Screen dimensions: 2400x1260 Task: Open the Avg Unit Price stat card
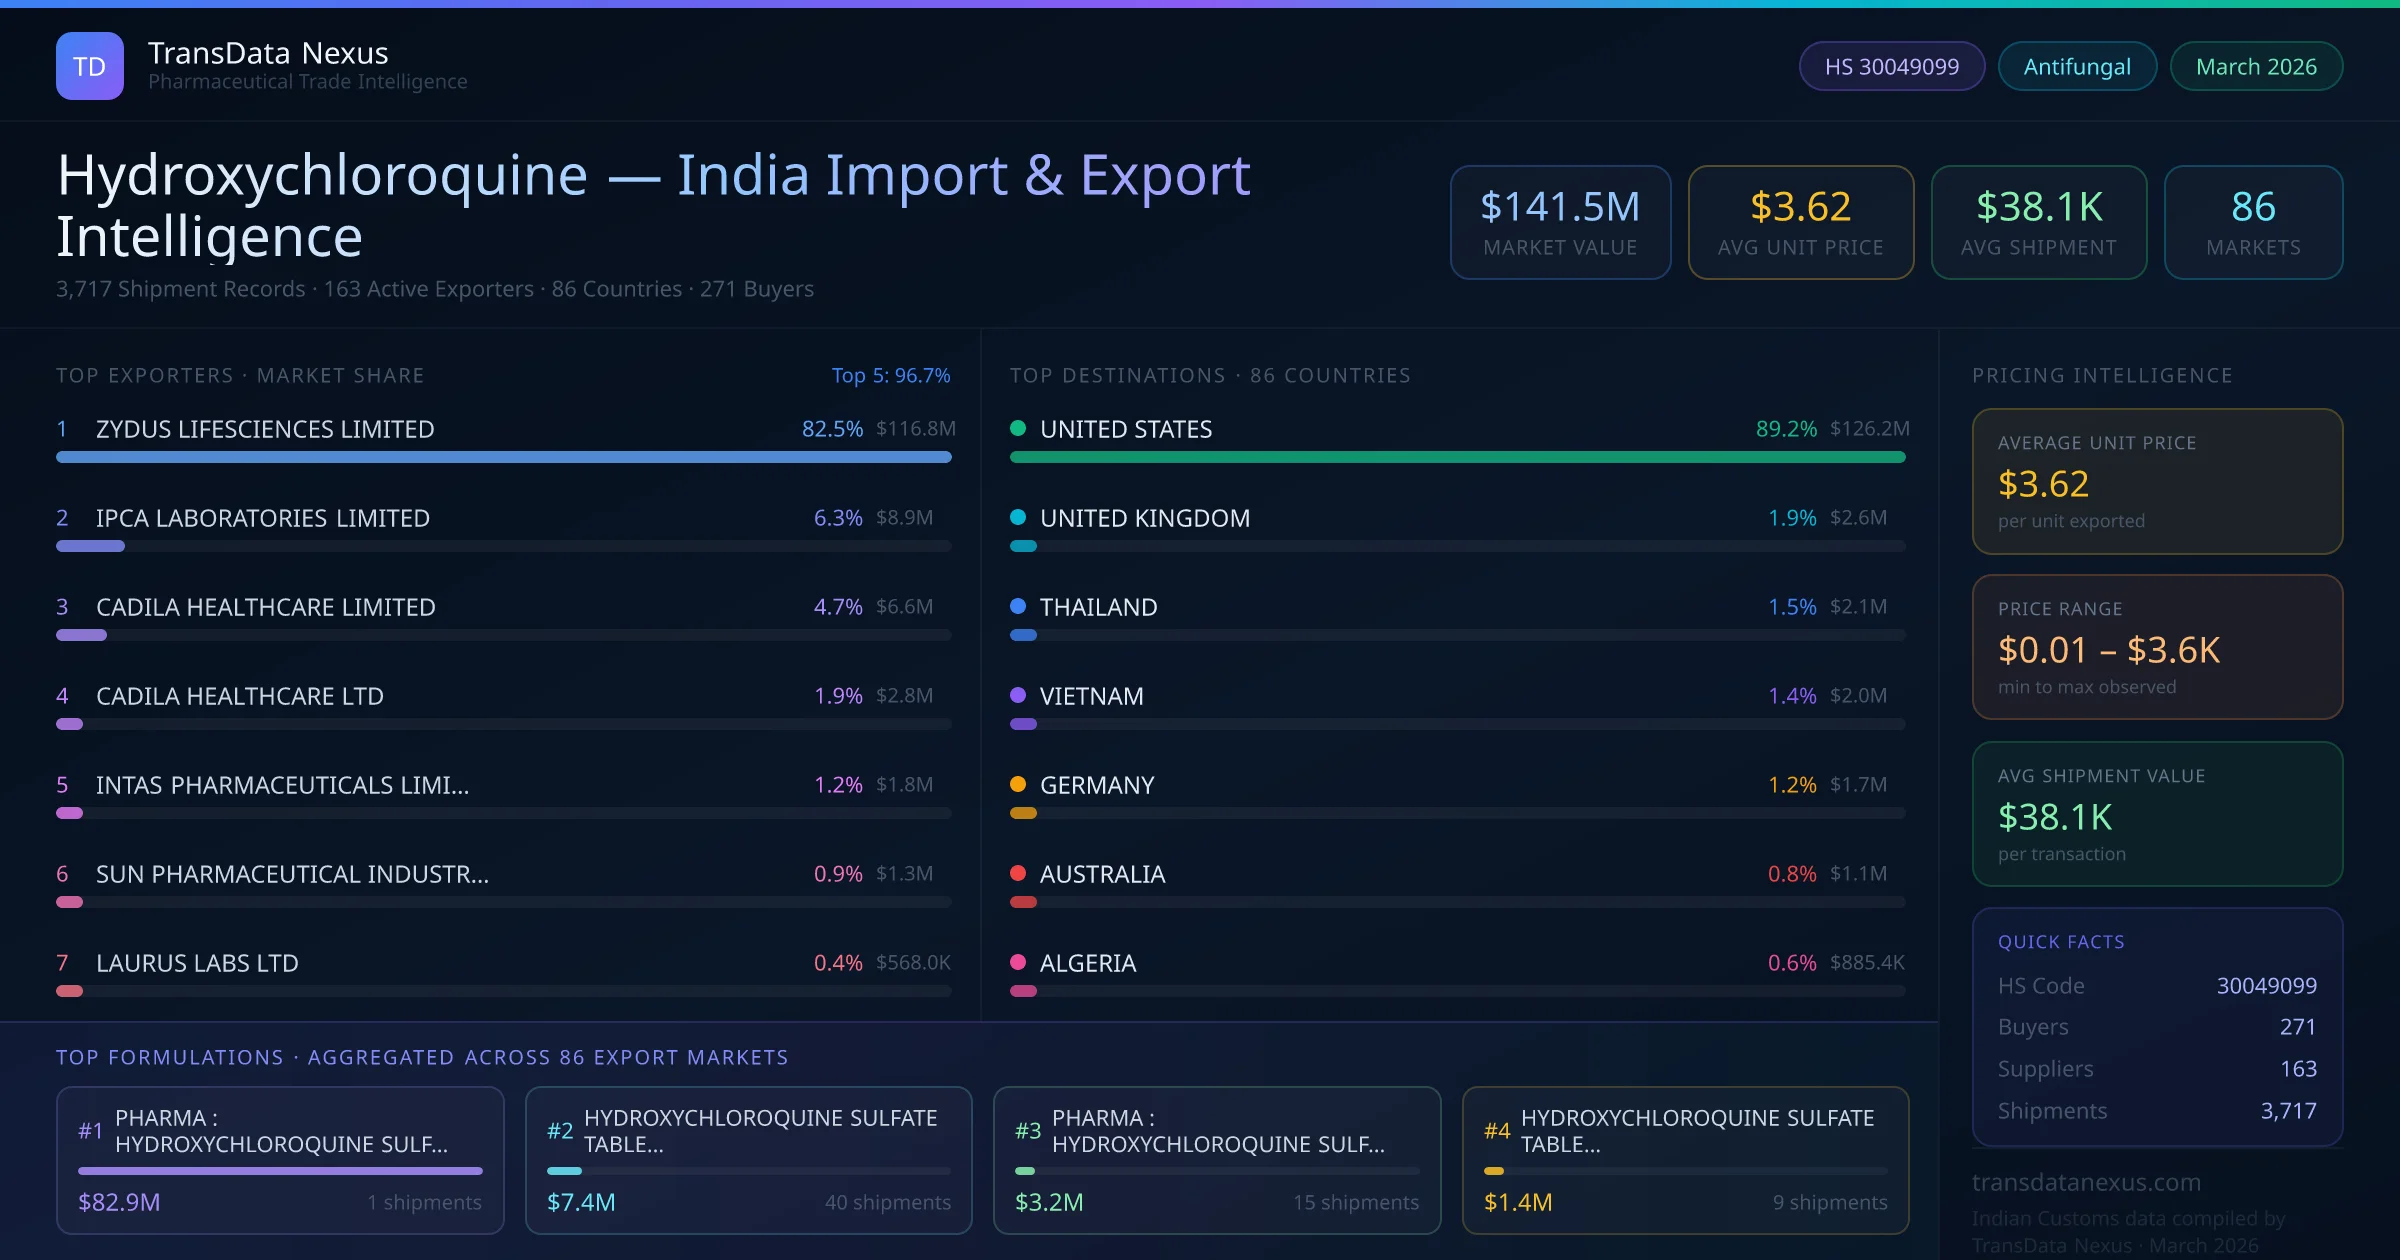pos(1800,222)
